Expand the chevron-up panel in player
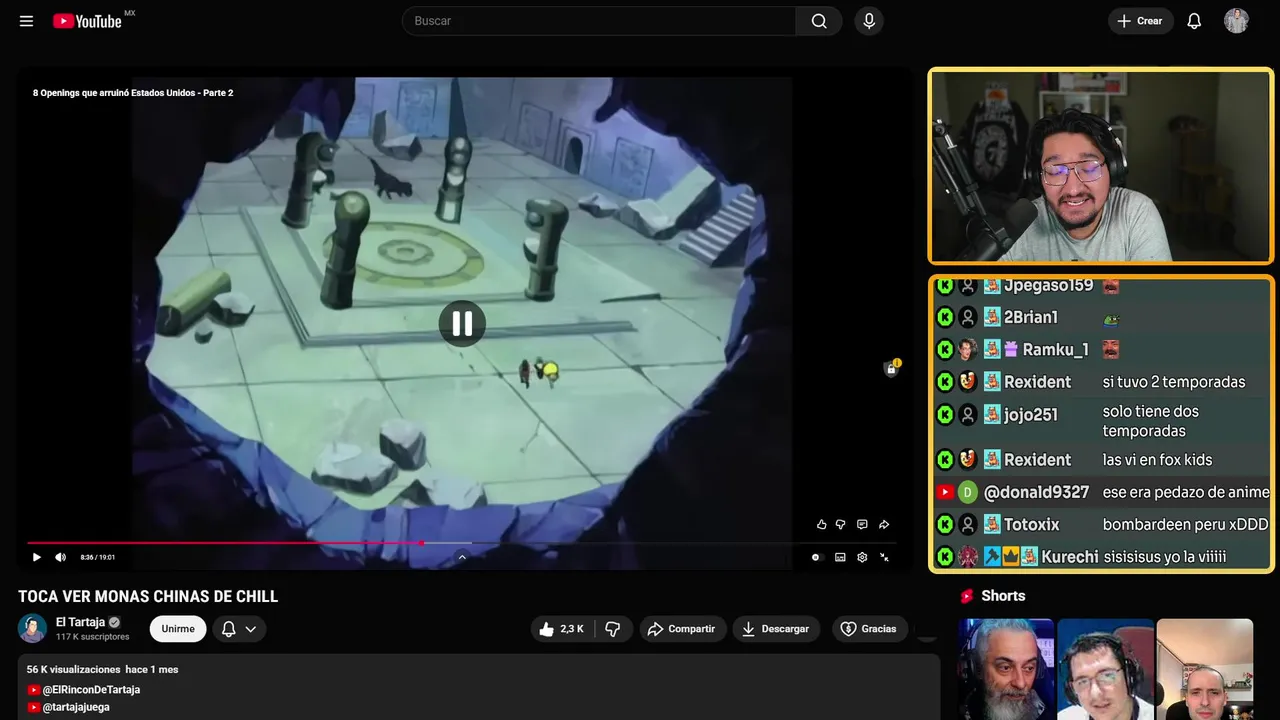This screenshot has width=1280, height=720. pos(462,557)
